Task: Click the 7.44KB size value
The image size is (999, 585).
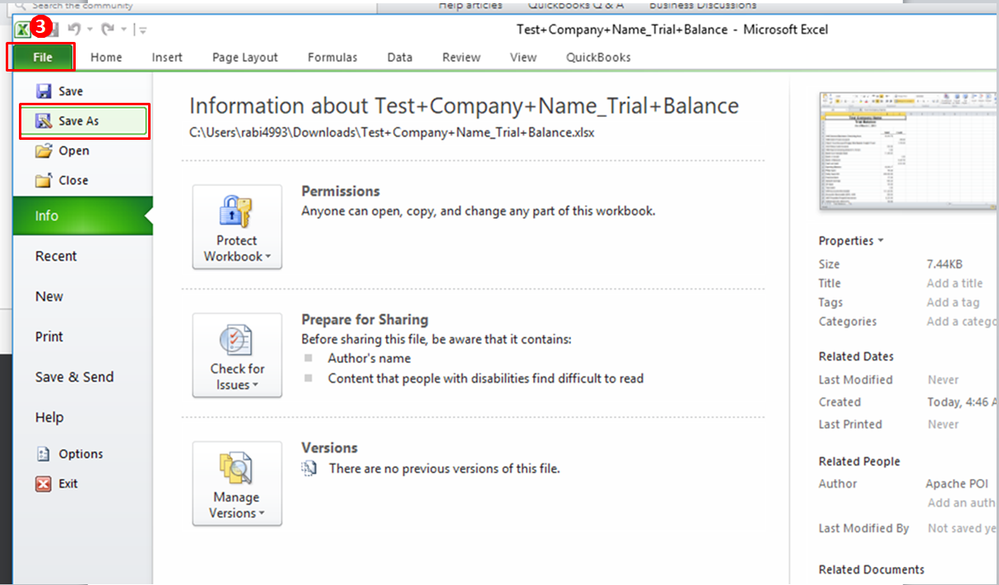Action: pyautogui.click(x=944, y=264)
